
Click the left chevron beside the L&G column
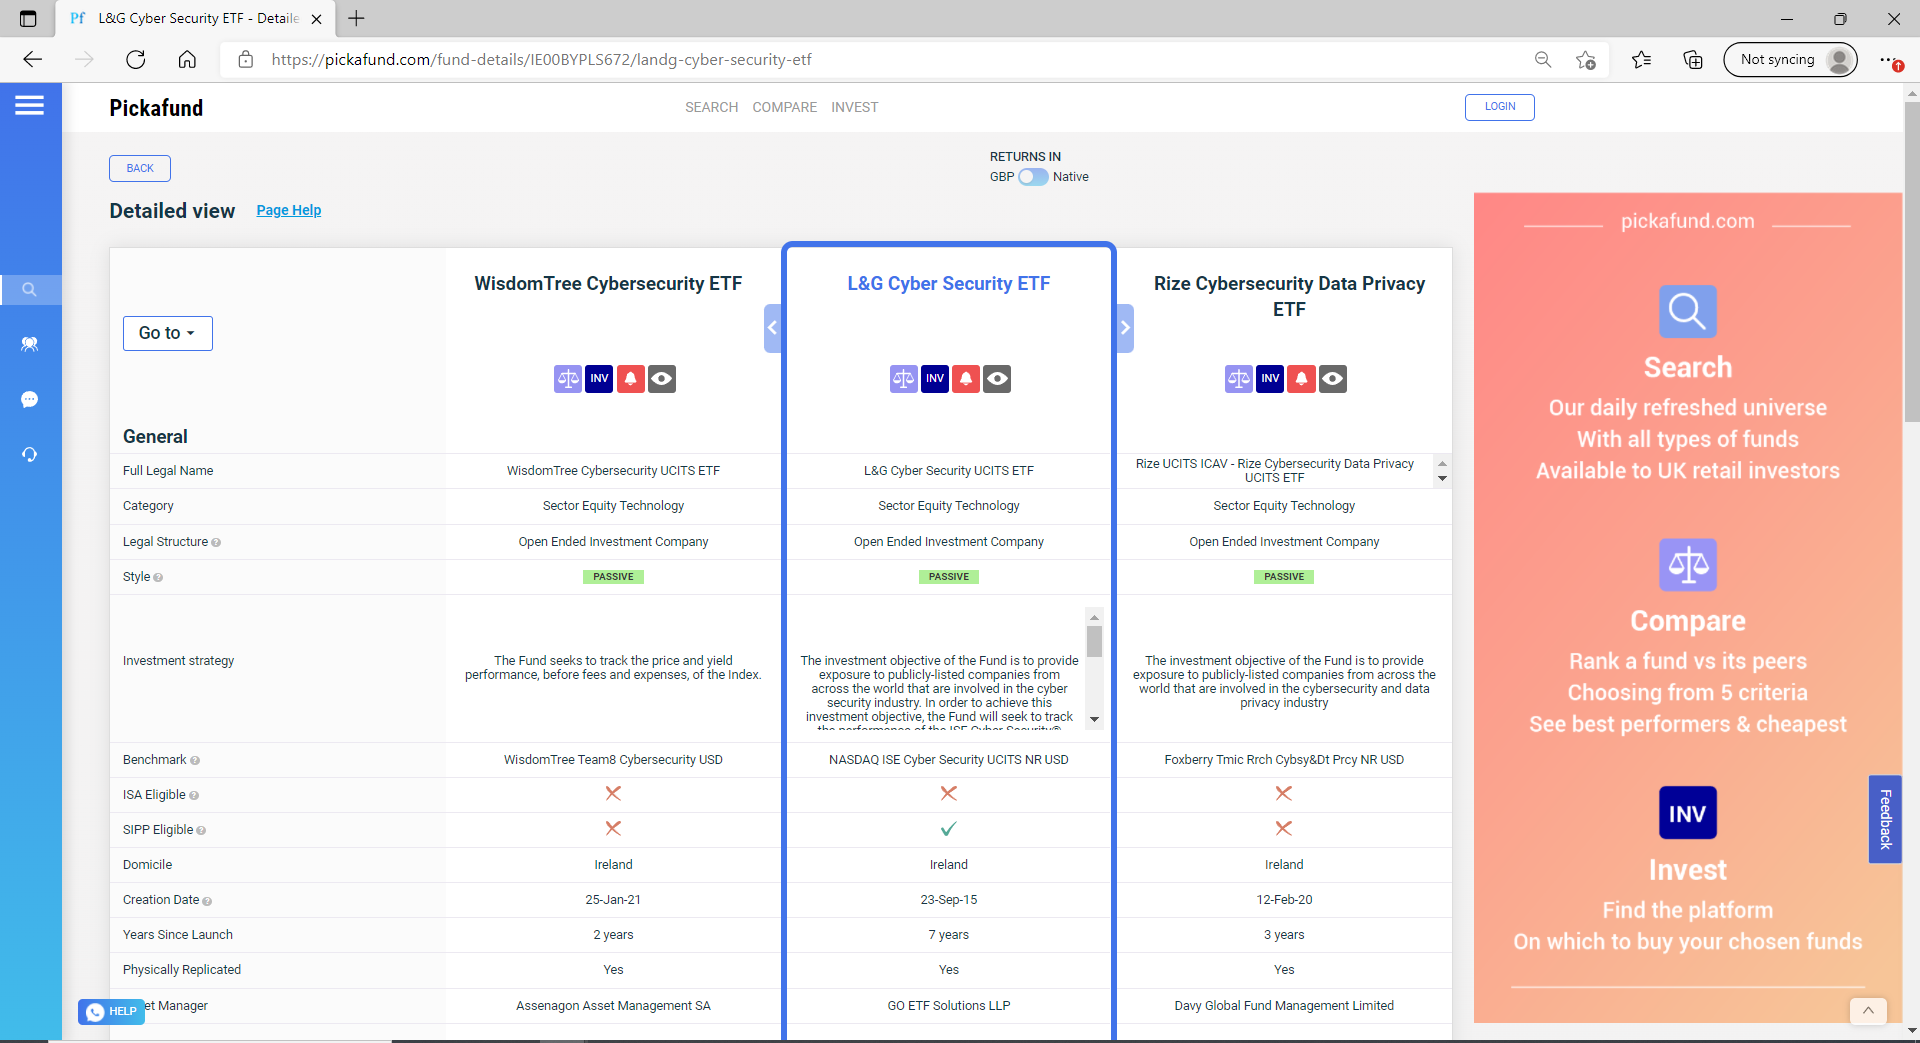(x=772, y=328)
